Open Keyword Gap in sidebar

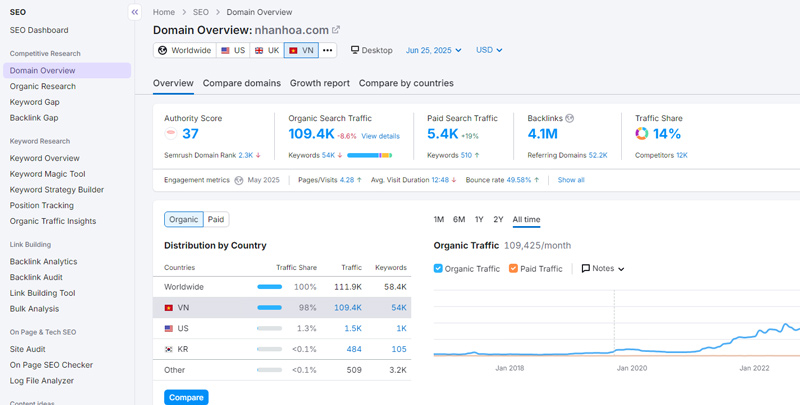point(35,102)
